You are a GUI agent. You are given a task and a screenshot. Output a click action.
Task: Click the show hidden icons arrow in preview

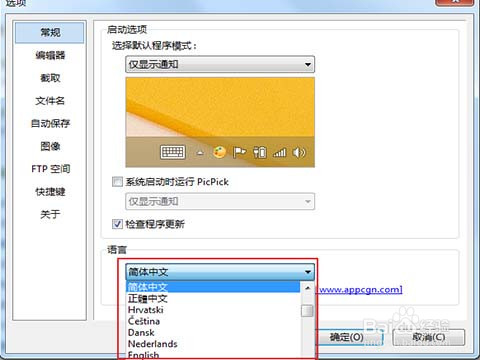(x=200, y=153)
